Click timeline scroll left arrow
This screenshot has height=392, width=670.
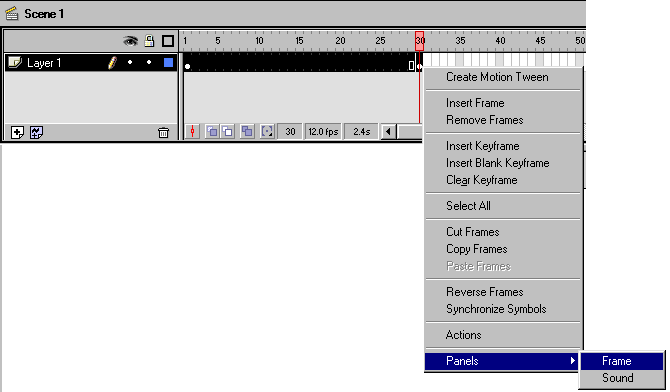coord(388,132)
